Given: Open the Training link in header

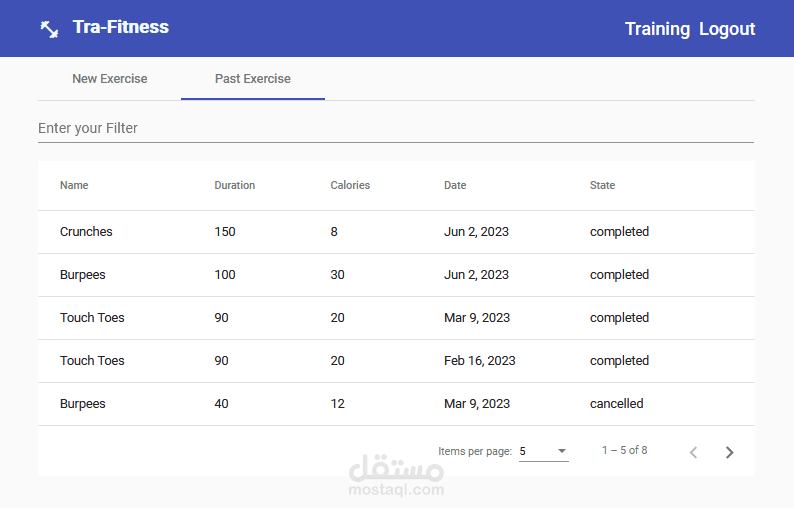Looking at the screenshot, I should 657,29.
